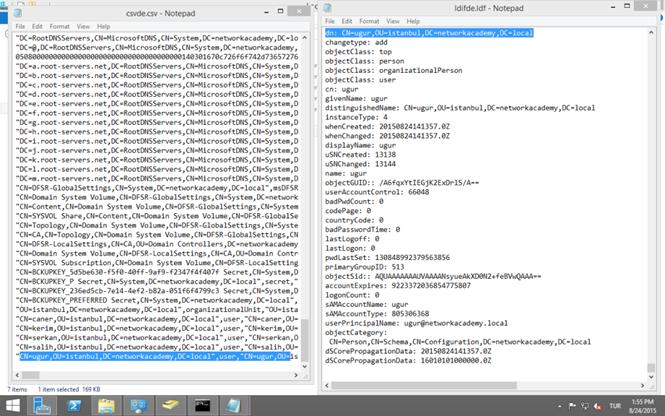Click csvde.csv Notepad title icon
Image resolution: width=665 pixels, height=416 pixels.
tap(18, 13)
